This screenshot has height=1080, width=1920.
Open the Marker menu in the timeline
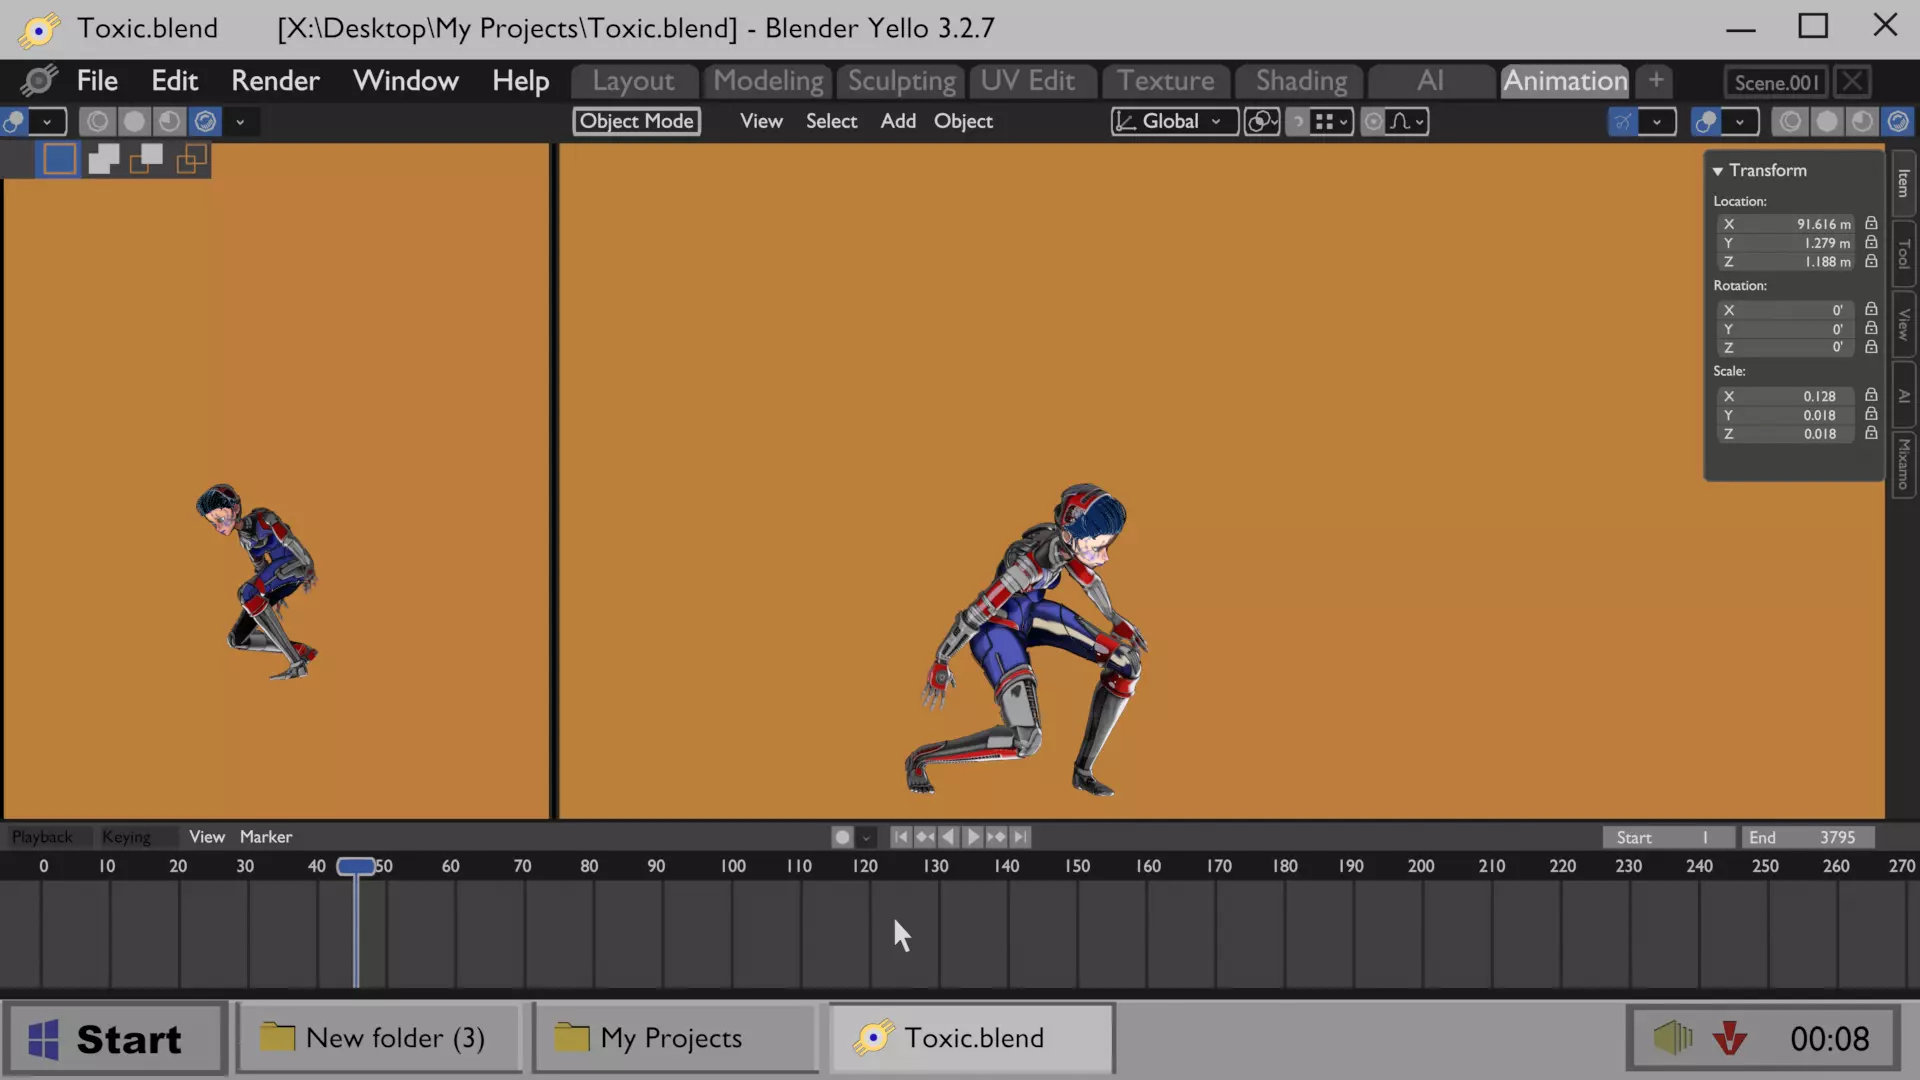(265, 837)
